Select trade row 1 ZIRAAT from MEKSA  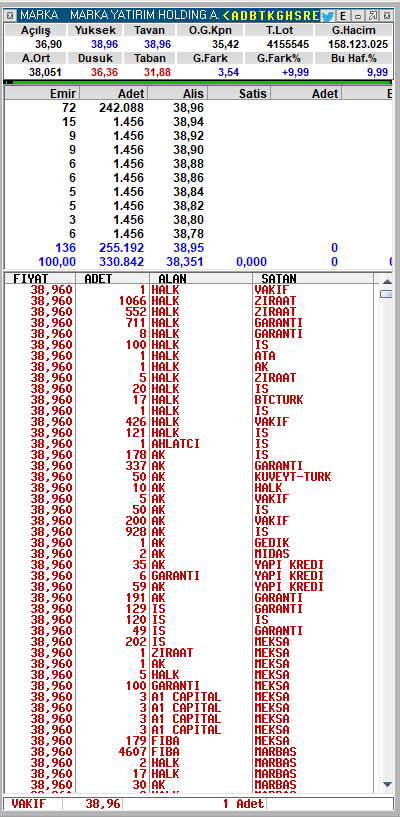coord(190,652)
